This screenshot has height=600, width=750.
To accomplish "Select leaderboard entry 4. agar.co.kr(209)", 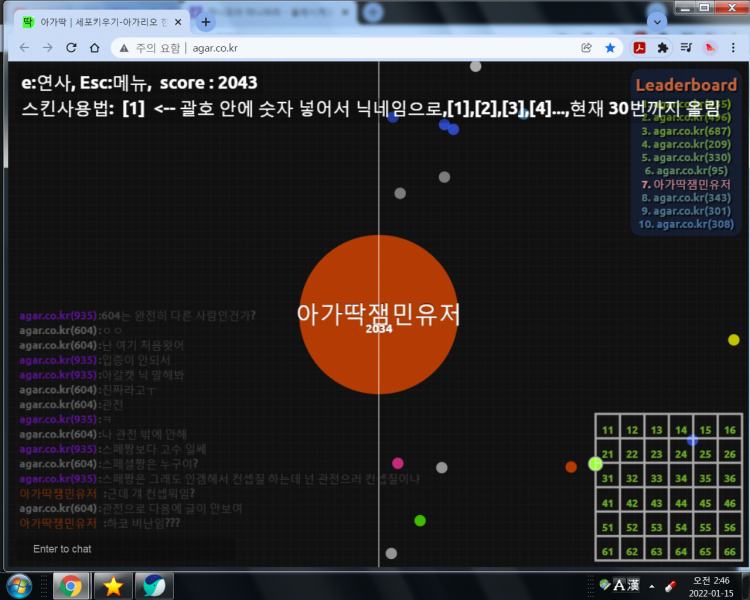I will click(686, 144).
